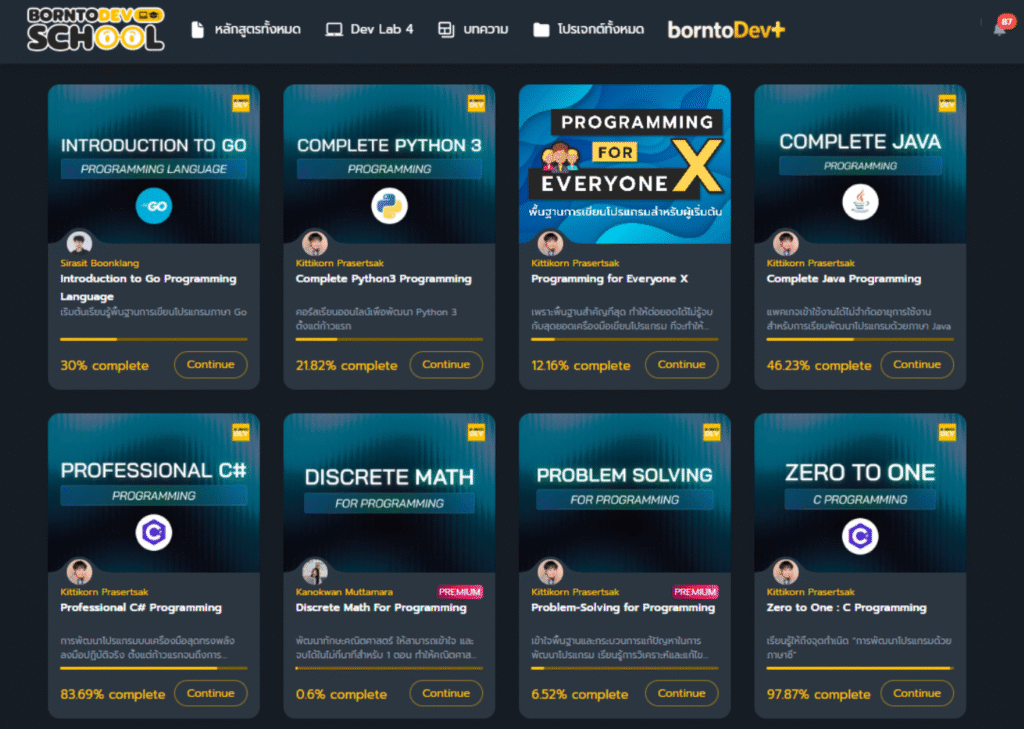
Task: Click progress bar of Complete Java Programming
Action: coord(860,340)
